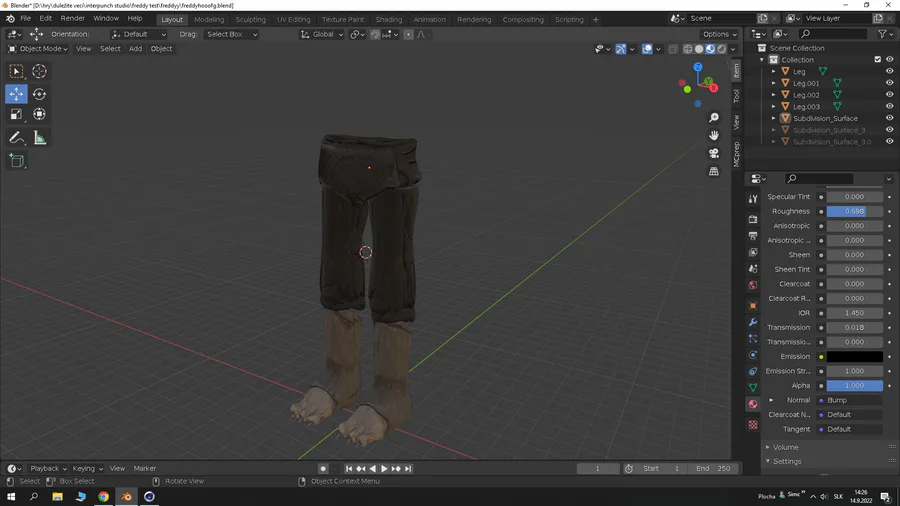This screenshot has height=506, width=900.
Task: Open the Drag Select Box dropdown
Action: point(231,34)
